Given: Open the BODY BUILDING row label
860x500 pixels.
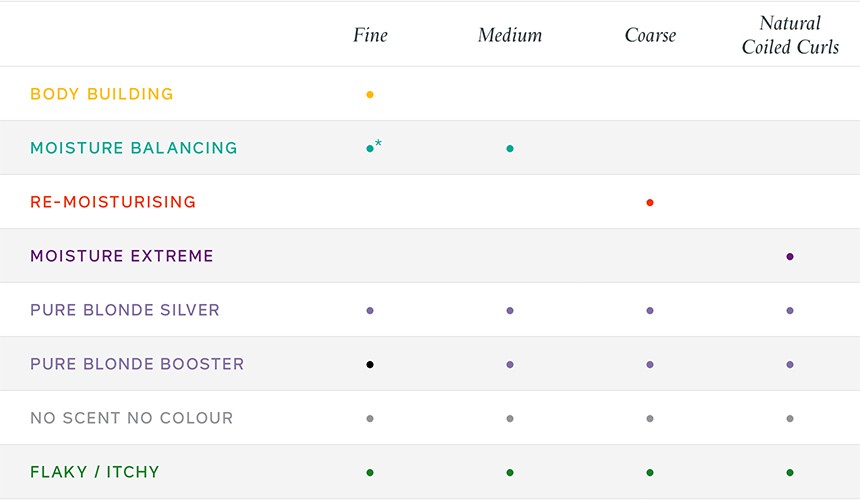Looking at the screenshot, I should 102,94.
